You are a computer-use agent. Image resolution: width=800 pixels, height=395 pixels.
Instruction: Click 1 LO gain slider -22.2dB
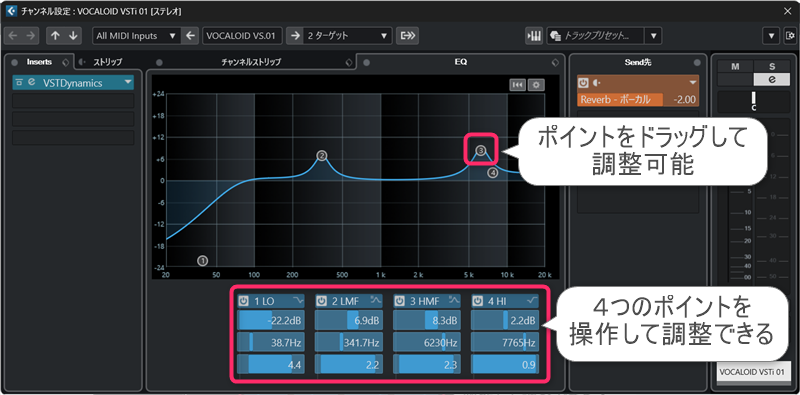pos(270,321)
